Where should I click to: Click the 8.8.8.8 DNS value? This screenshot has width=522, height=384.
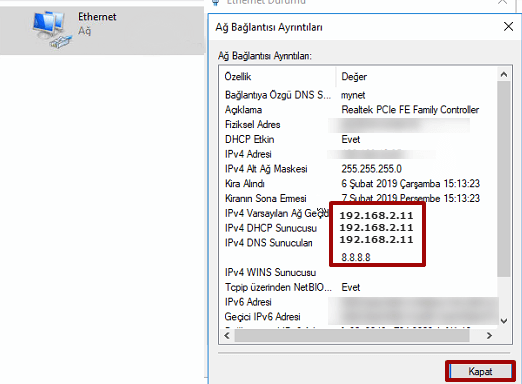(x=356, y=257)
